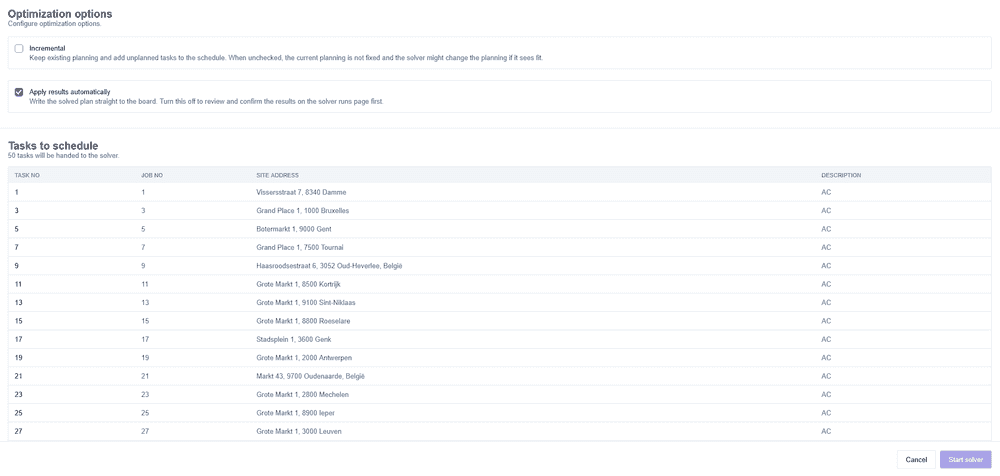Image resolution: width=1000 pixels, height=476 pixels.
Task: Select address Stadsplein 1, 3600 Genk
Action: (293, 339)
